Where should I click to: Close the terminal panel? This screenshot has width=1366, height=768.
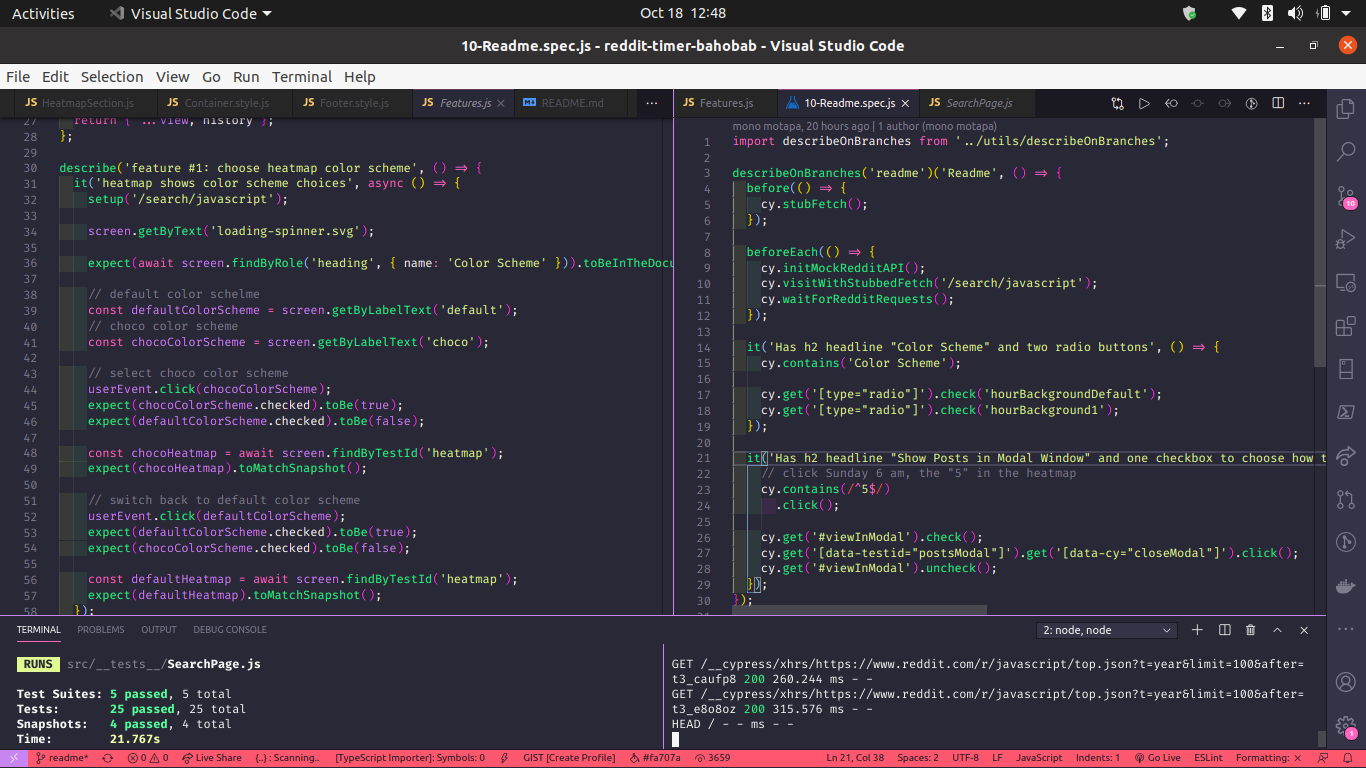point(1304,630)
